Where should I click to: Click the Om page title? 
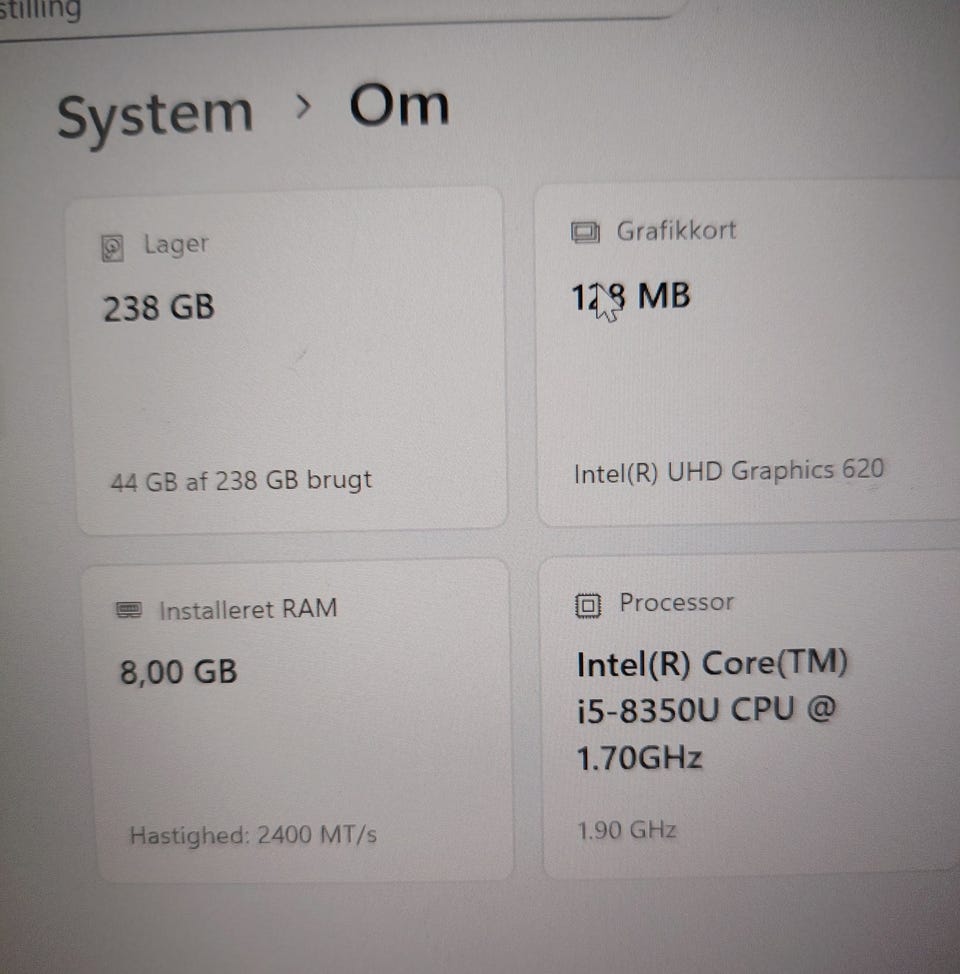[399, 106]
